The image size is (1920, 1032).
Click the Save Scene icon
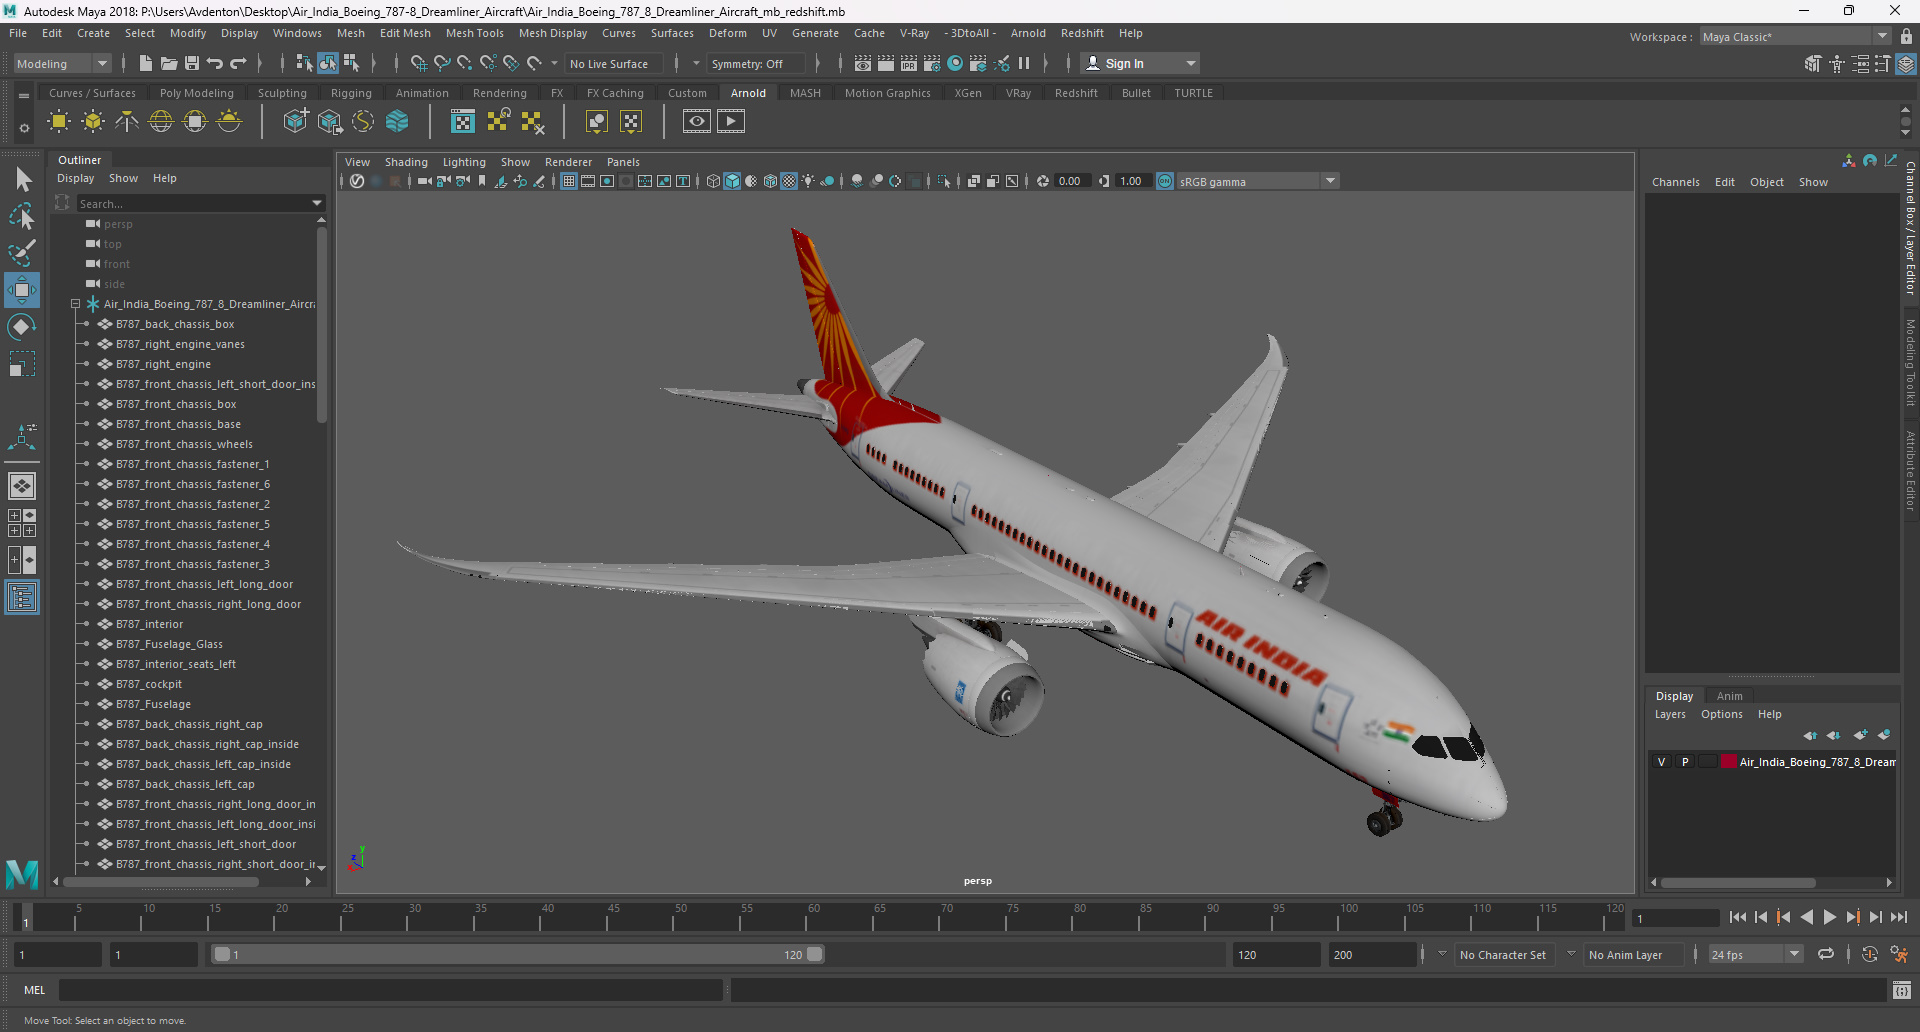coord(192,63)
